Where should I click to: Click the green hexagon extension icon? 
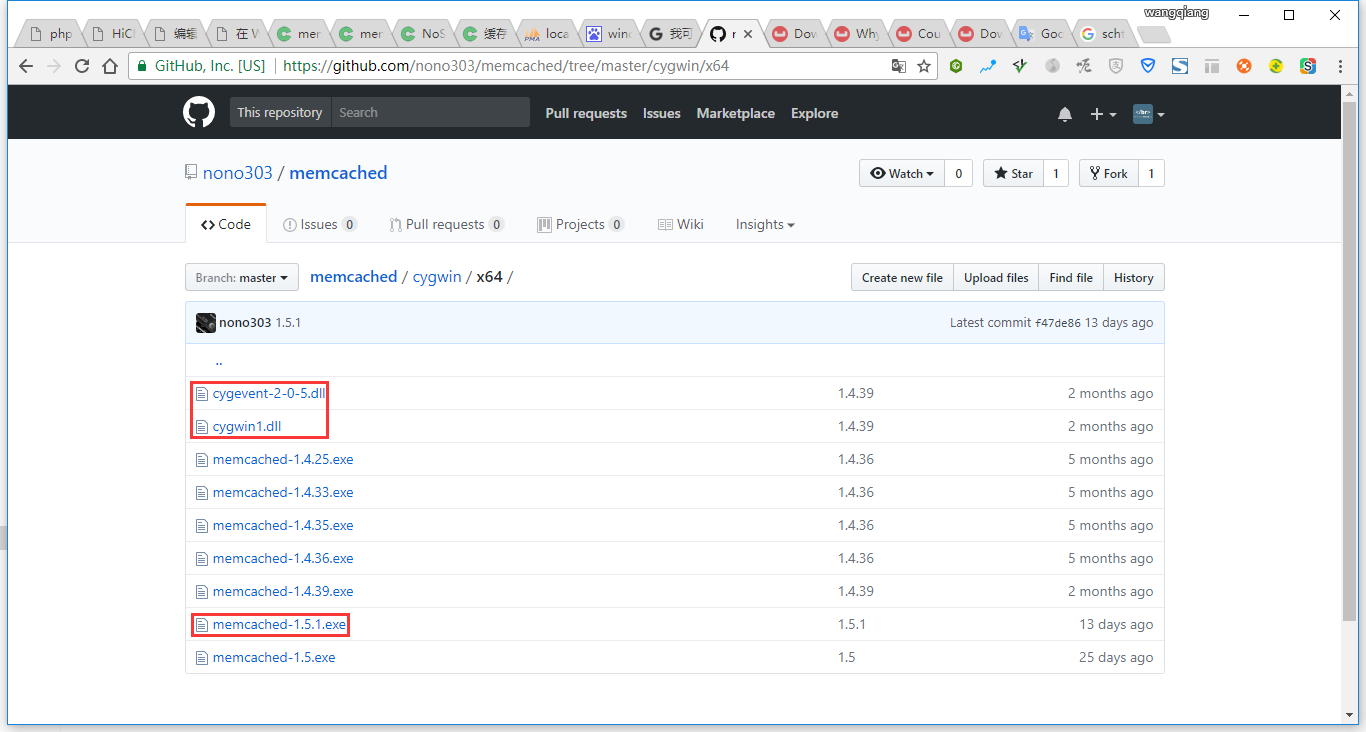[x=956, y=66]
